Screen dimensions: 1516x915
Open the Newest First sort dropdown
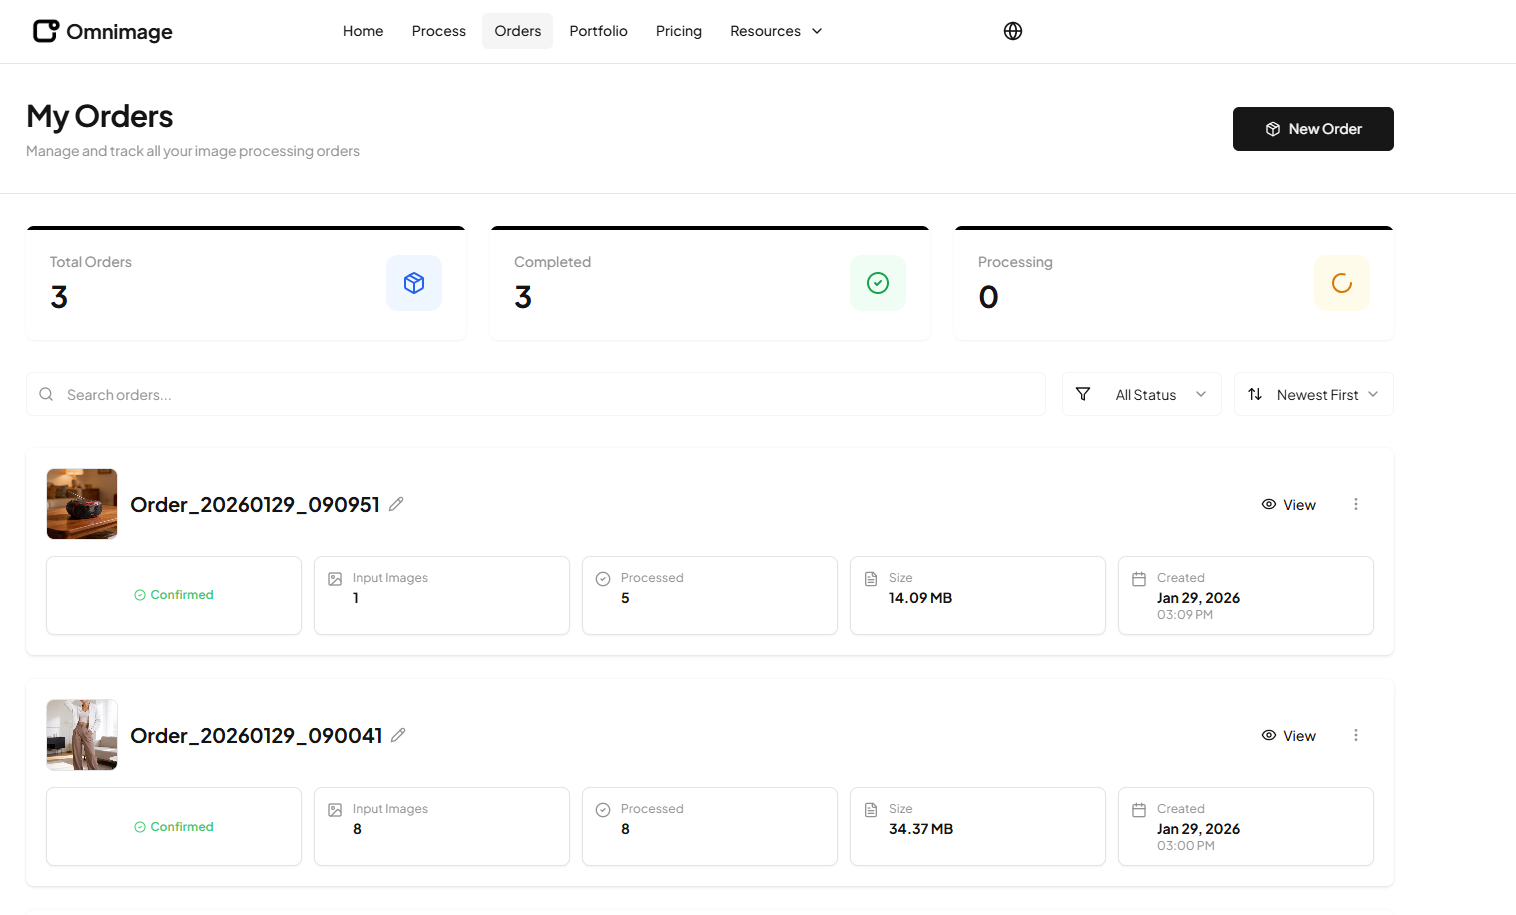tap(1314, 395)
